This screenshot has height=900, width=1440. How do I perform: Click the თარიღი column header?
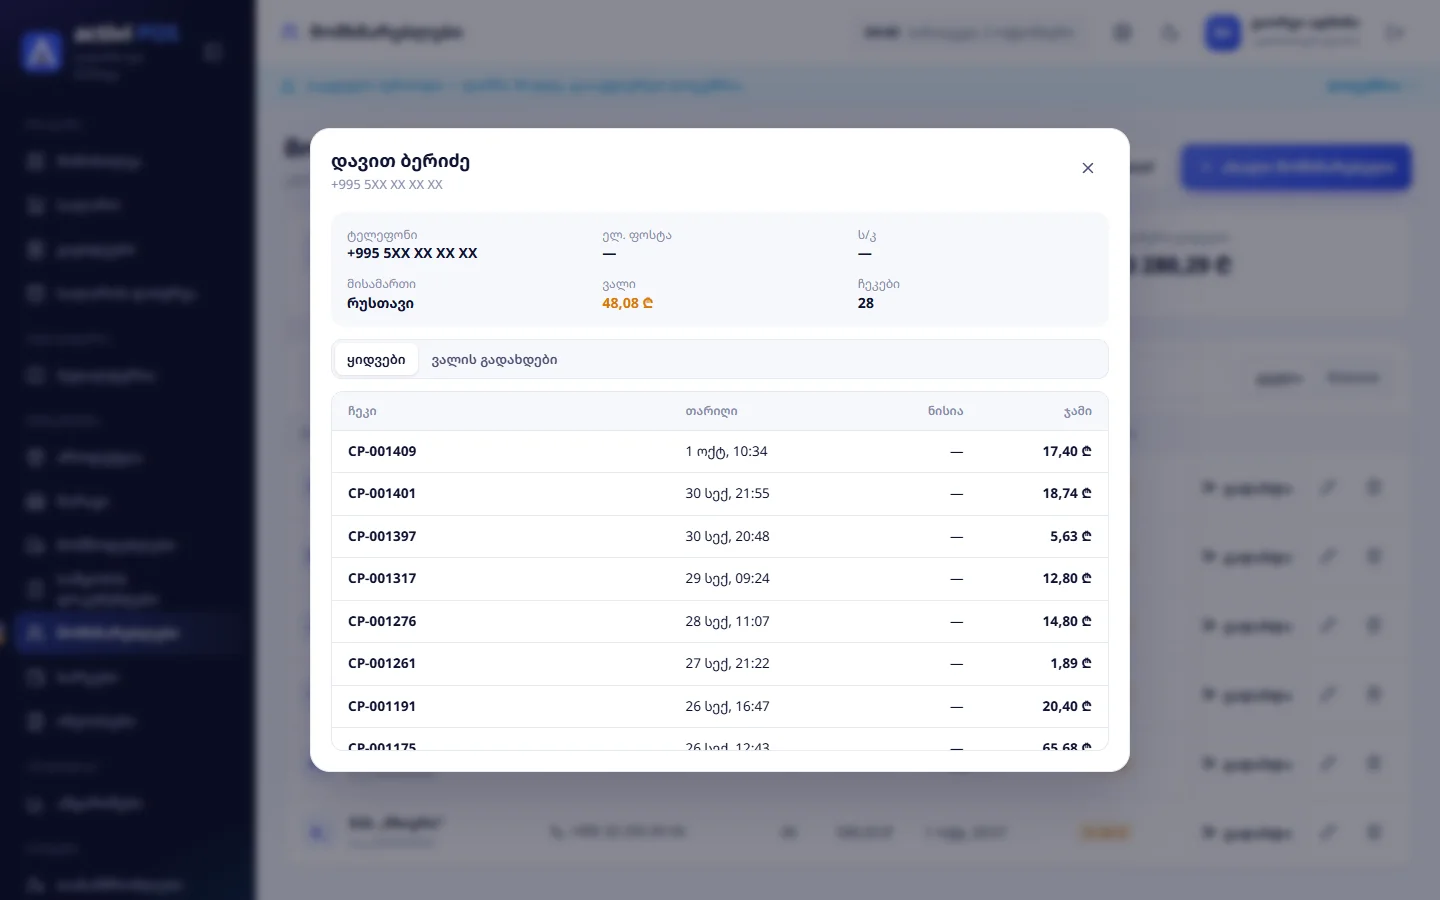tap(711, 411)
